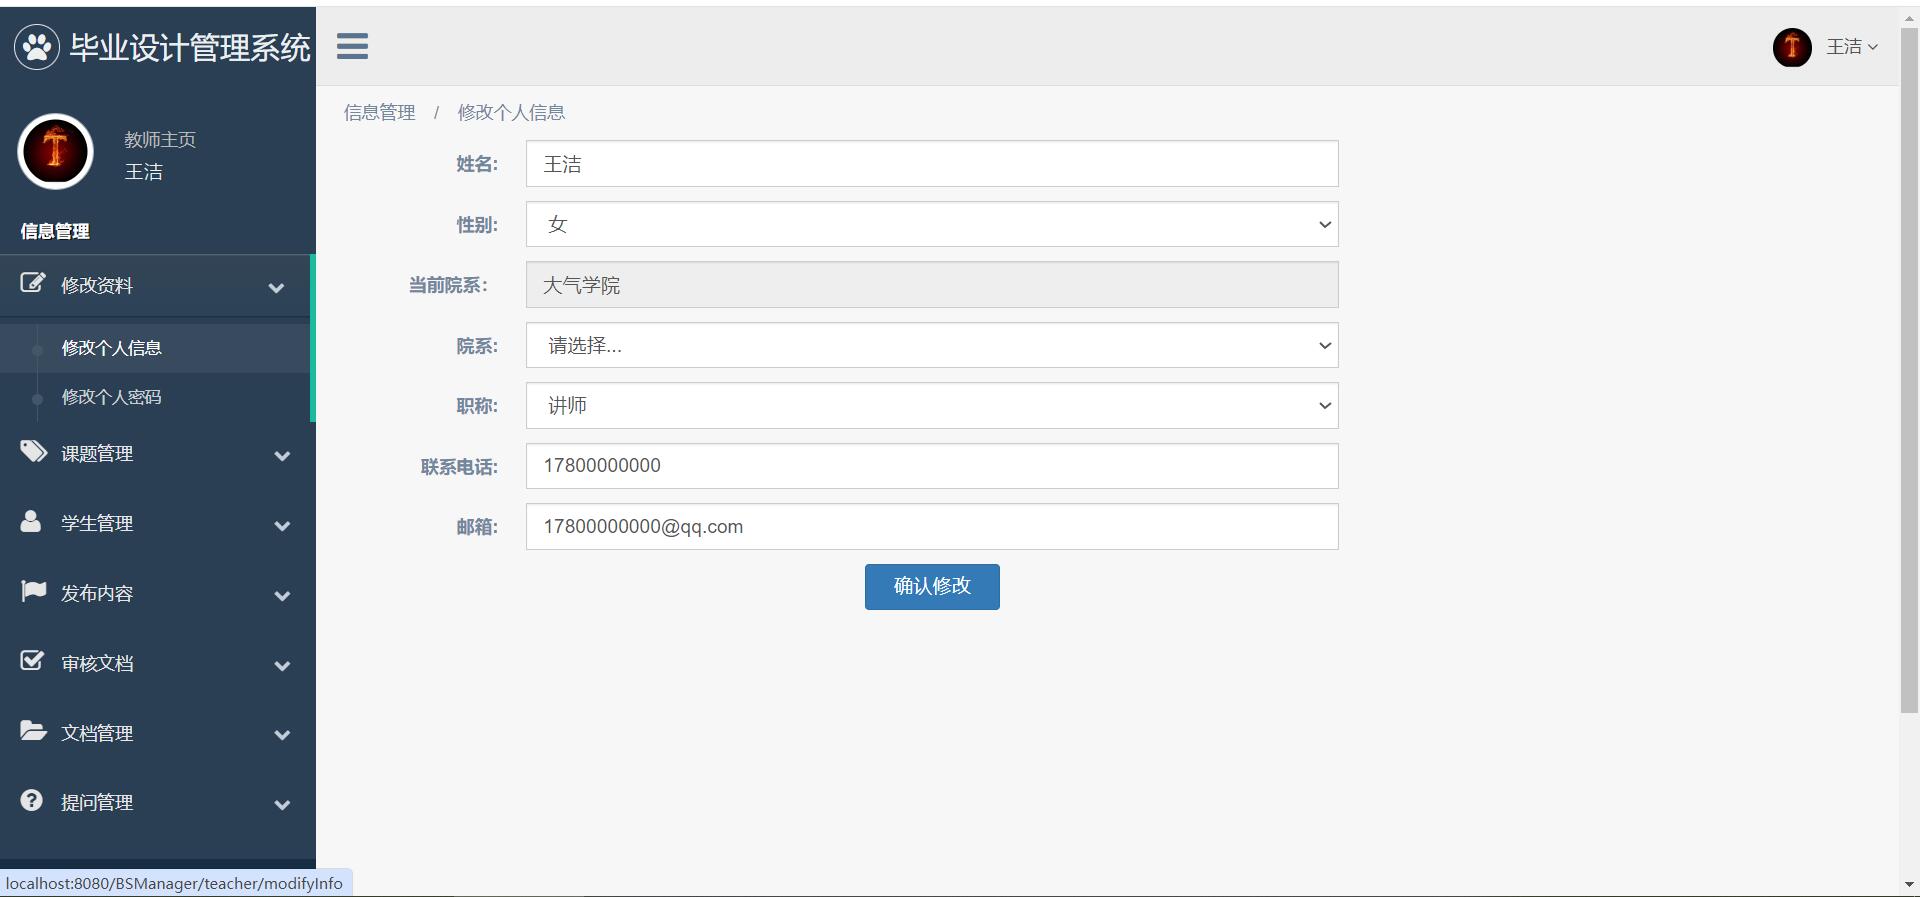Click the 修改个人信息 breadcrumb link
Viewport: 1920px width, 897px height.
[x=511, y=113]
